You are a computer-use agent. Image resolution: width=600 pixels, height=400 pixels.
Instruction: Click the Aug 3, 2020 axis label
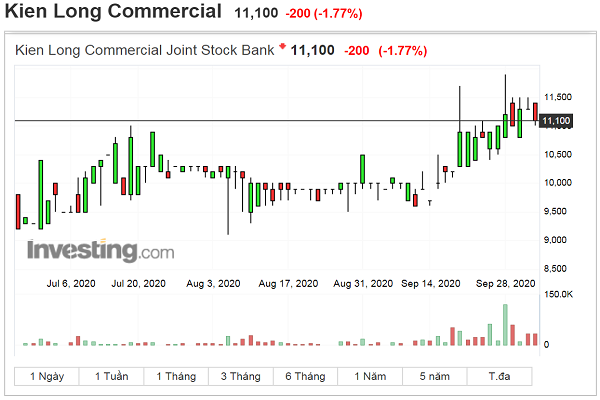click(x=213, y=284)
